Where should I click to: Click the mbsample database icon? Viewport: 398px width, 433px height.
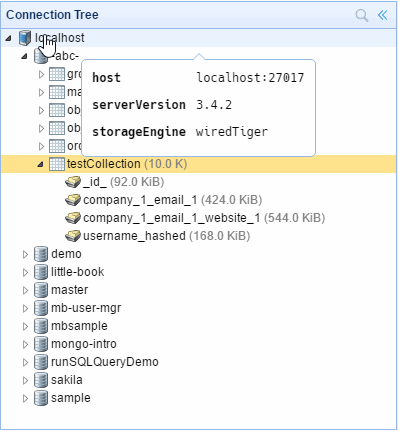click(41, 326)
